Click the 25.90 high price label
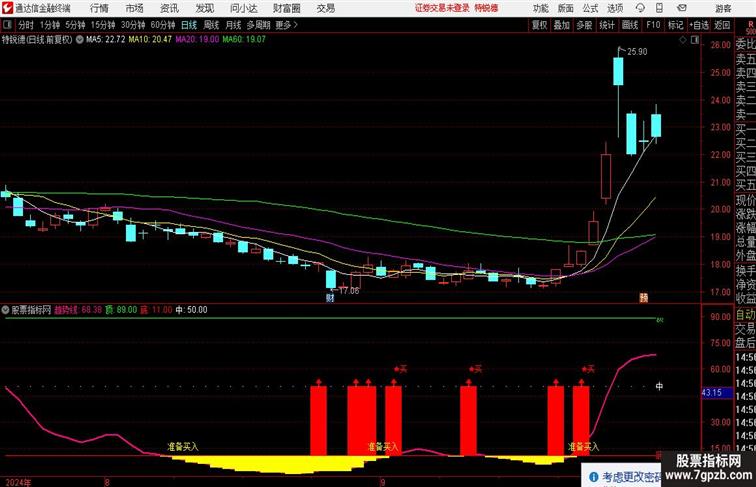The image size is (756, 487). point(637,52)
